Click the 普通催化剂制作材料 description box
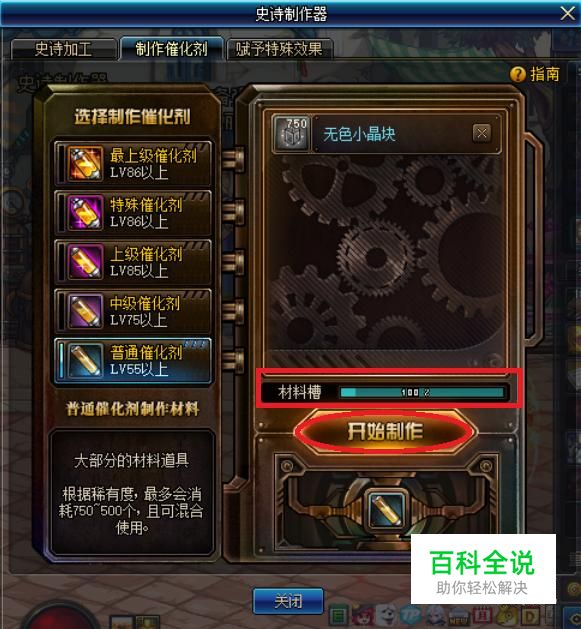Image resolution: width=581 pixels, height=629 pixels. 132,493
